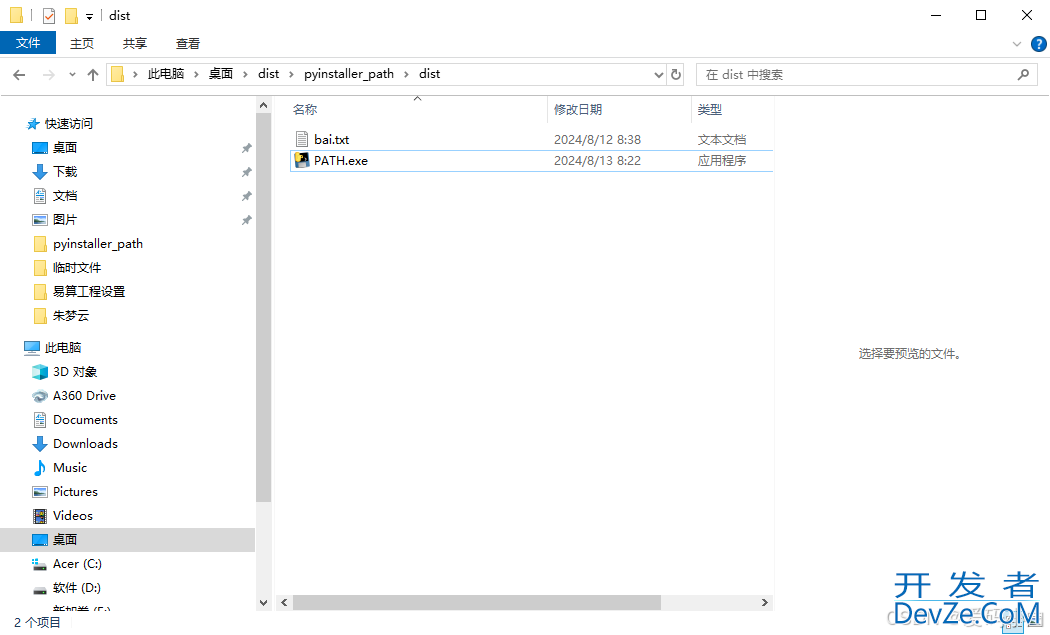Open 文档 in quick access
Viewport: 1050px width, 635px height.
[65, 196]
